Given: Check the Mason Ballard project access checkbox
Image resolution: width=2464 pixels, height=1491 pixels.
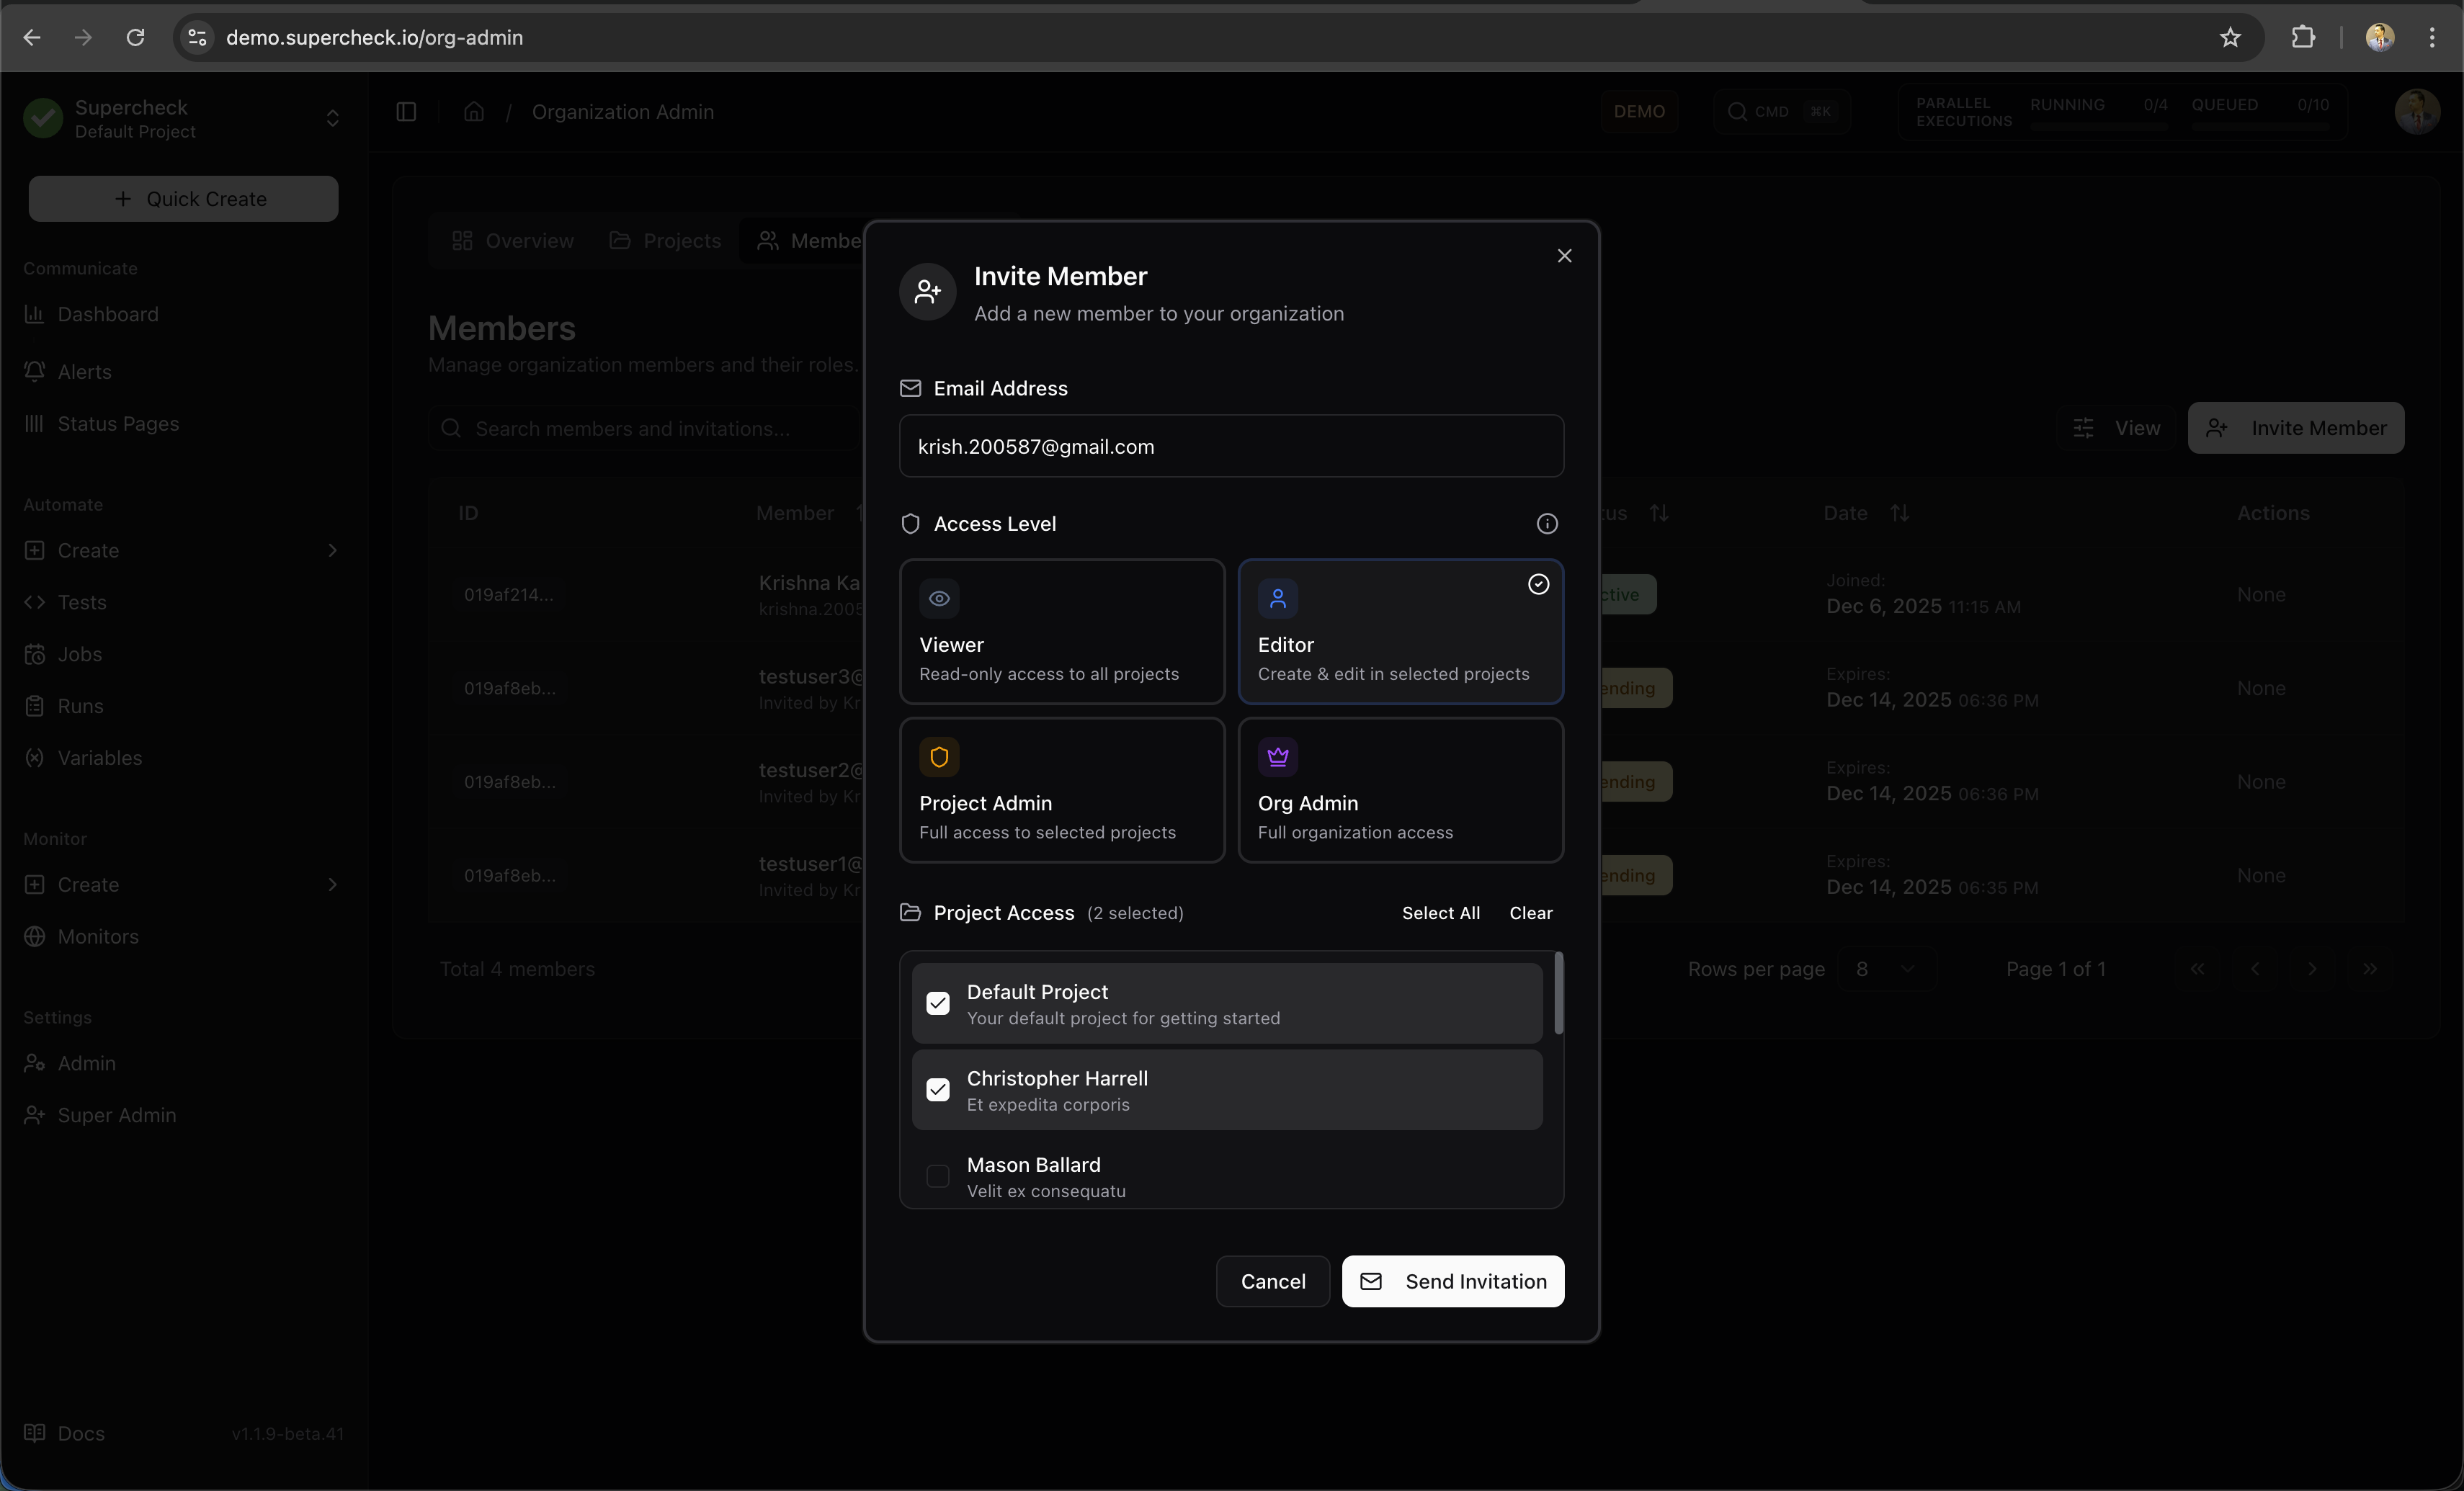Looking at the screenshot, I should click(937, 1176).
